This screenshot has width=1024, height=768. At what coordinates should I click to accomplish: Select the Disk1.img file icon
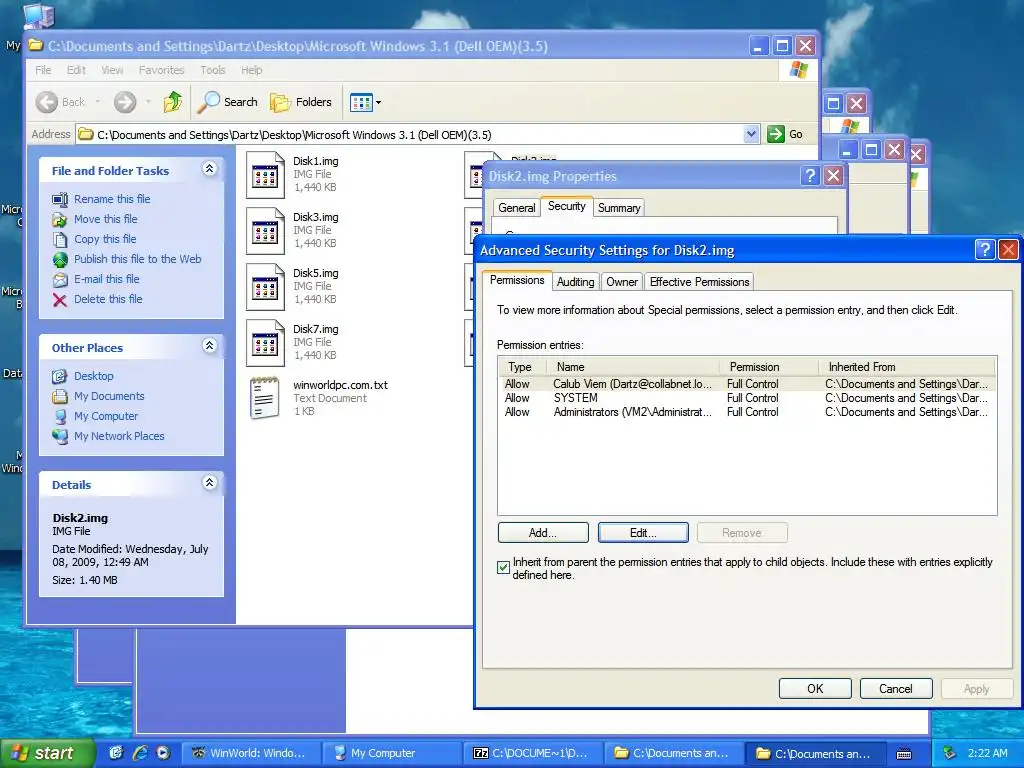point(265,175)
